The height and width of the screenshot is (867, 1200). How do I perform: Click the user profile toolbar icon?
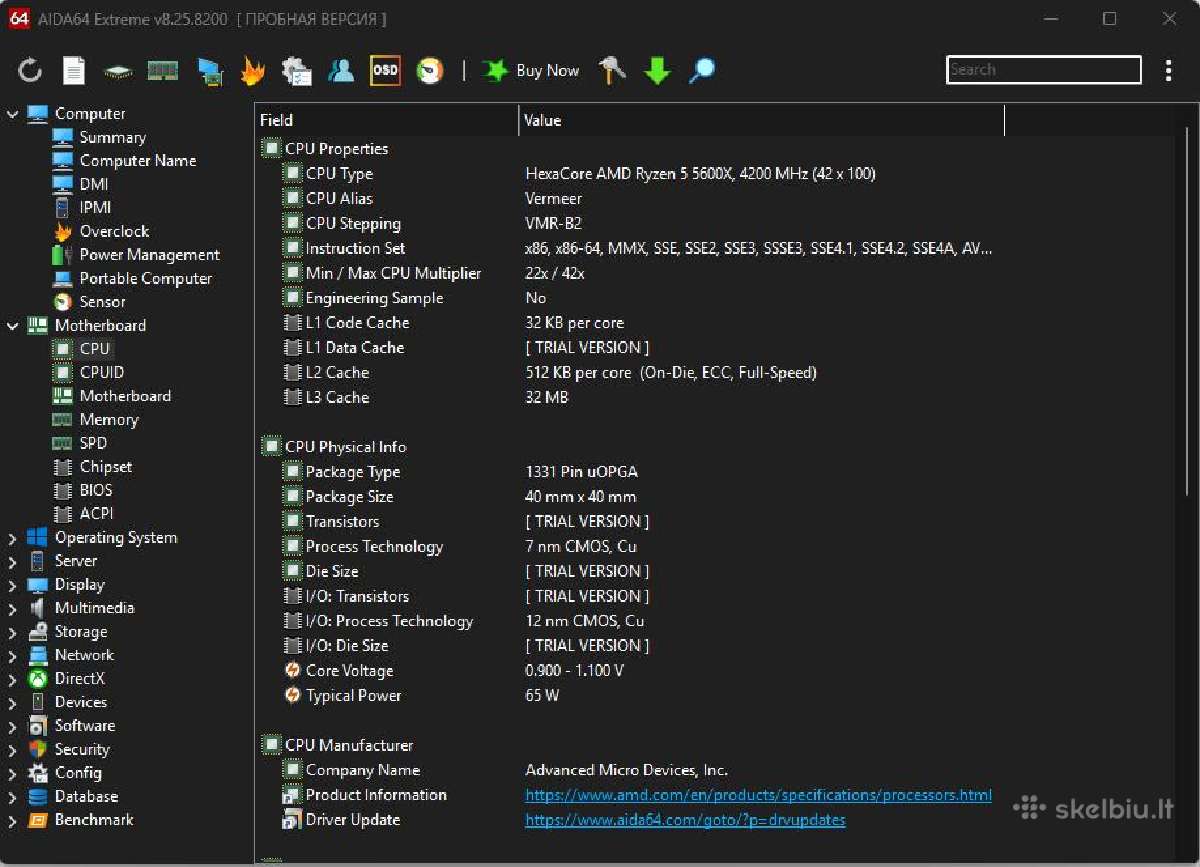[341, 70]
